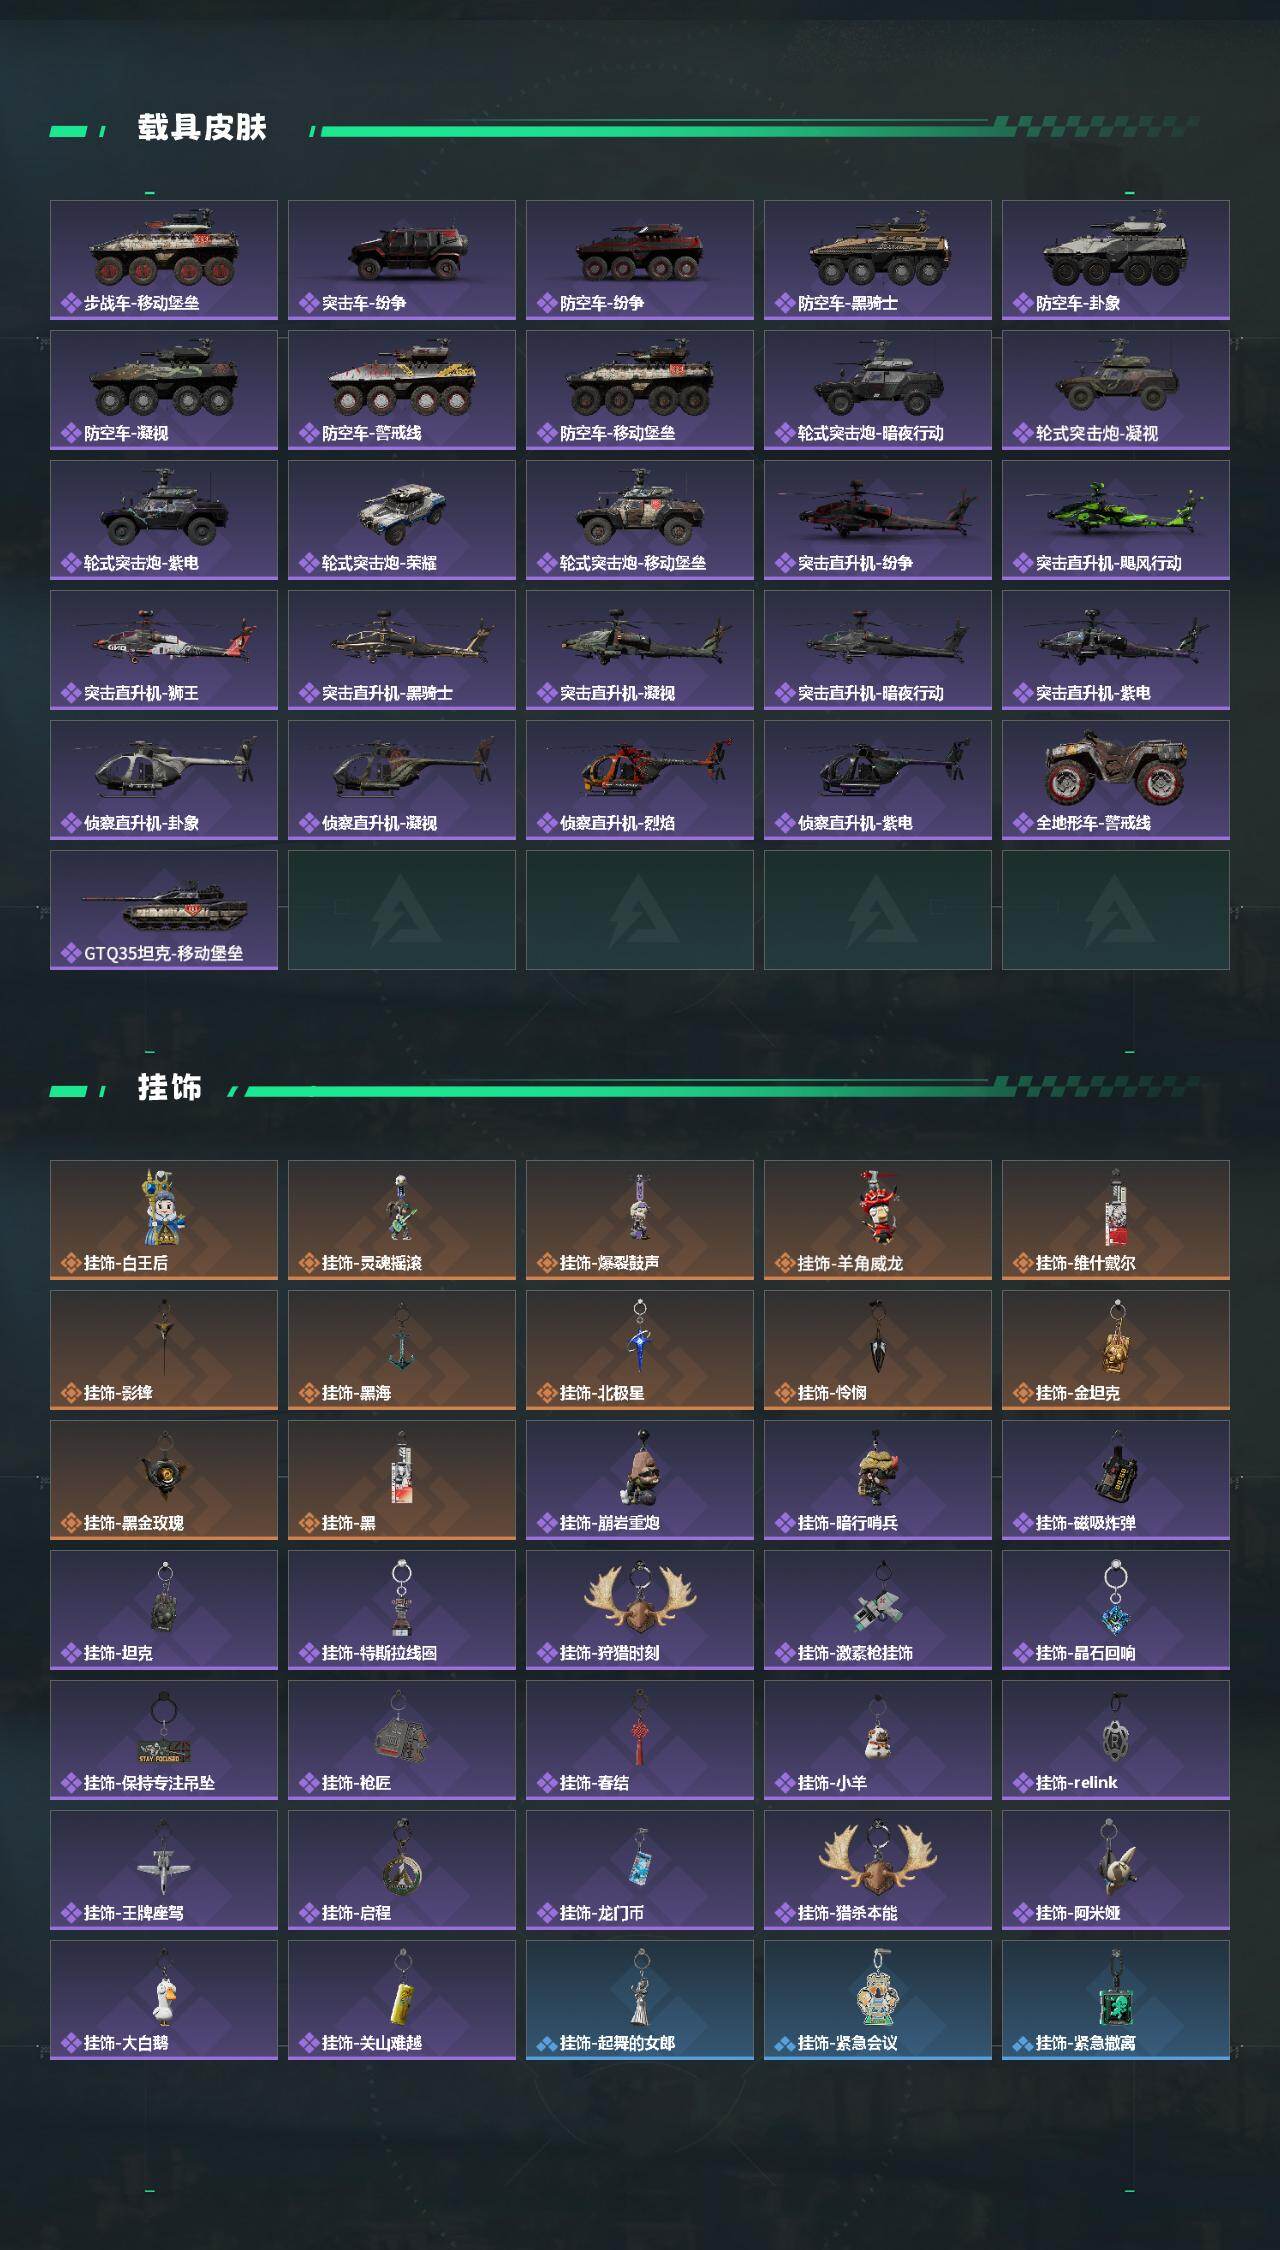Choose the green 突击直升机-飓风行动 helicopter
1280x2250 pixels.
1116,520
